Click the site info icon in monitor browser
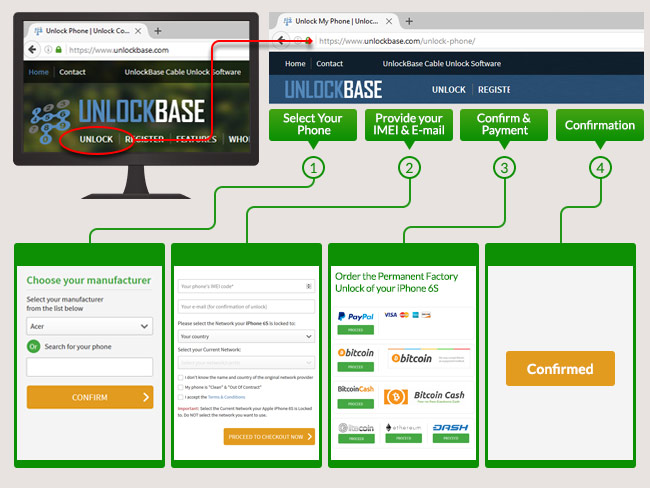650x488 pixels. click(48, 50)
